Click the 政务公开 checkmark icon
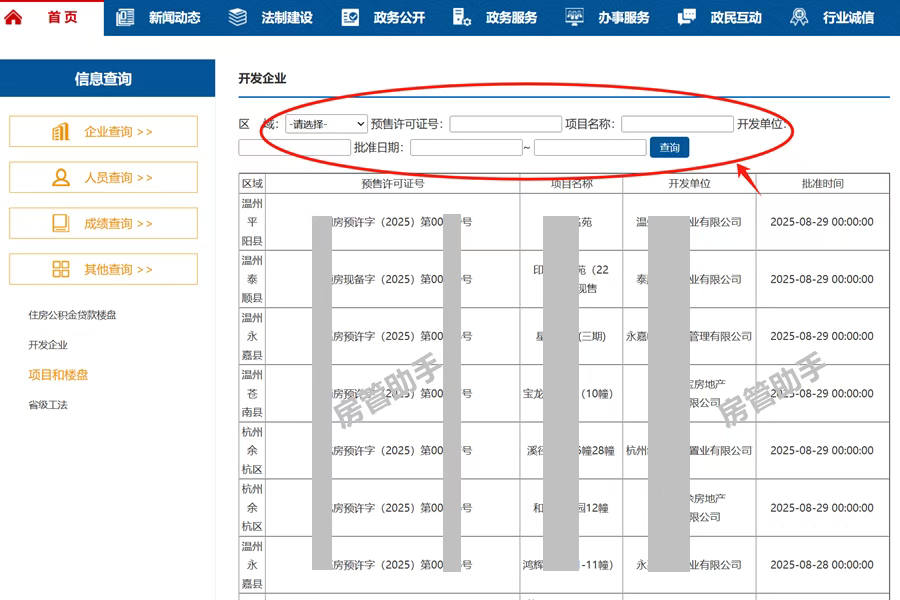 point(350,17)
